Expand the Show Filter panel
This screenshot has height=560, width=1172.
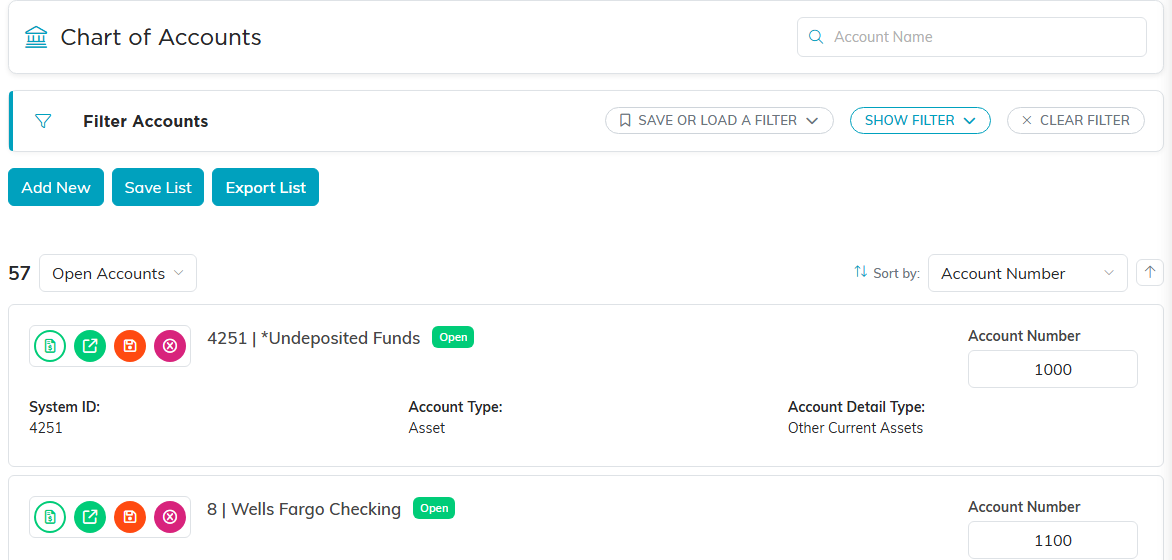[x=920, y=120]
